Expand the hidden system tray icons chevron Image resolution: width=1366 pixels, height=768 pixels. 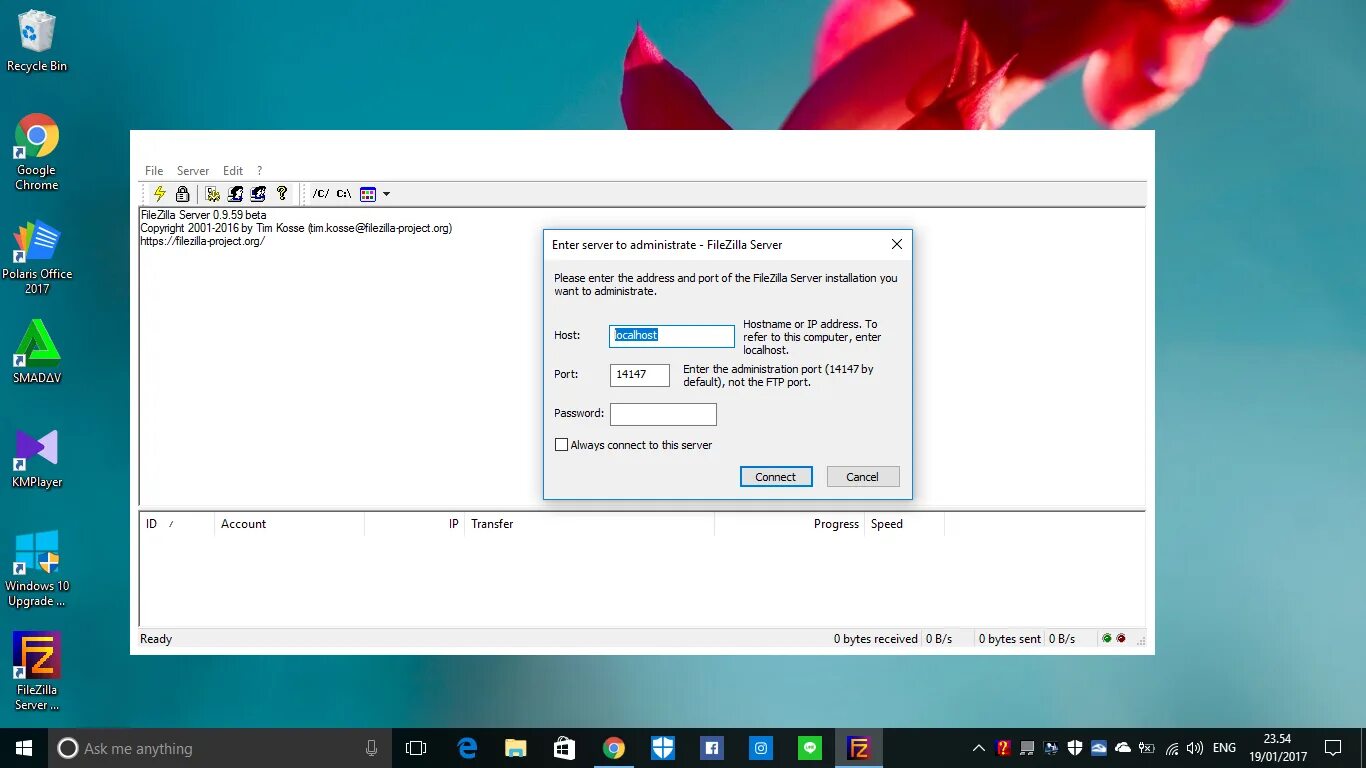coord(979,748)
